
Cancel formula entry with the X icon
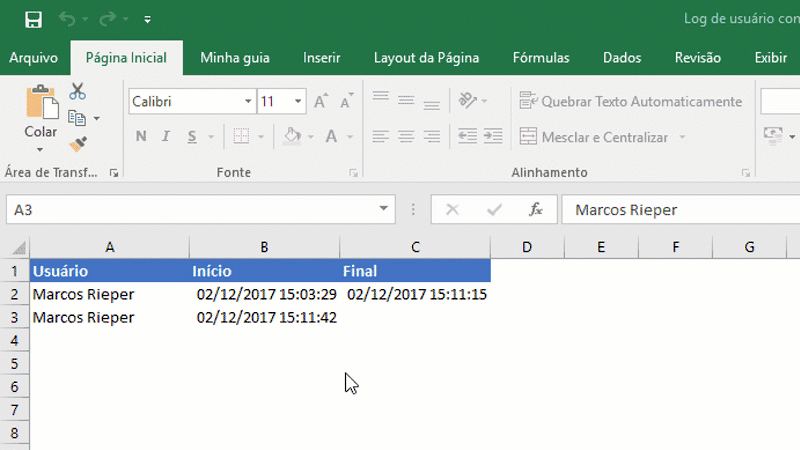453,210
